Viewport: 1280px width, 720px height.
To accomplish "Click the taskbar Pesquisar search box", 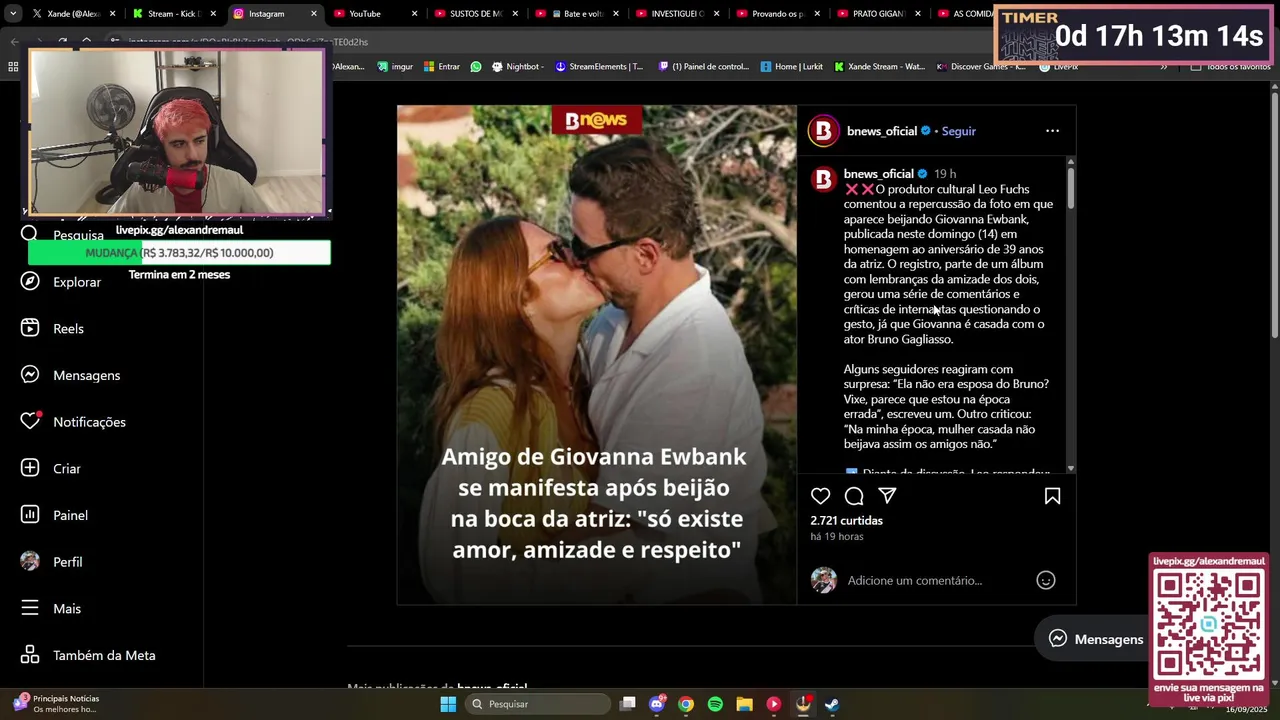I will pyautogui.click(x=540, y=704).
